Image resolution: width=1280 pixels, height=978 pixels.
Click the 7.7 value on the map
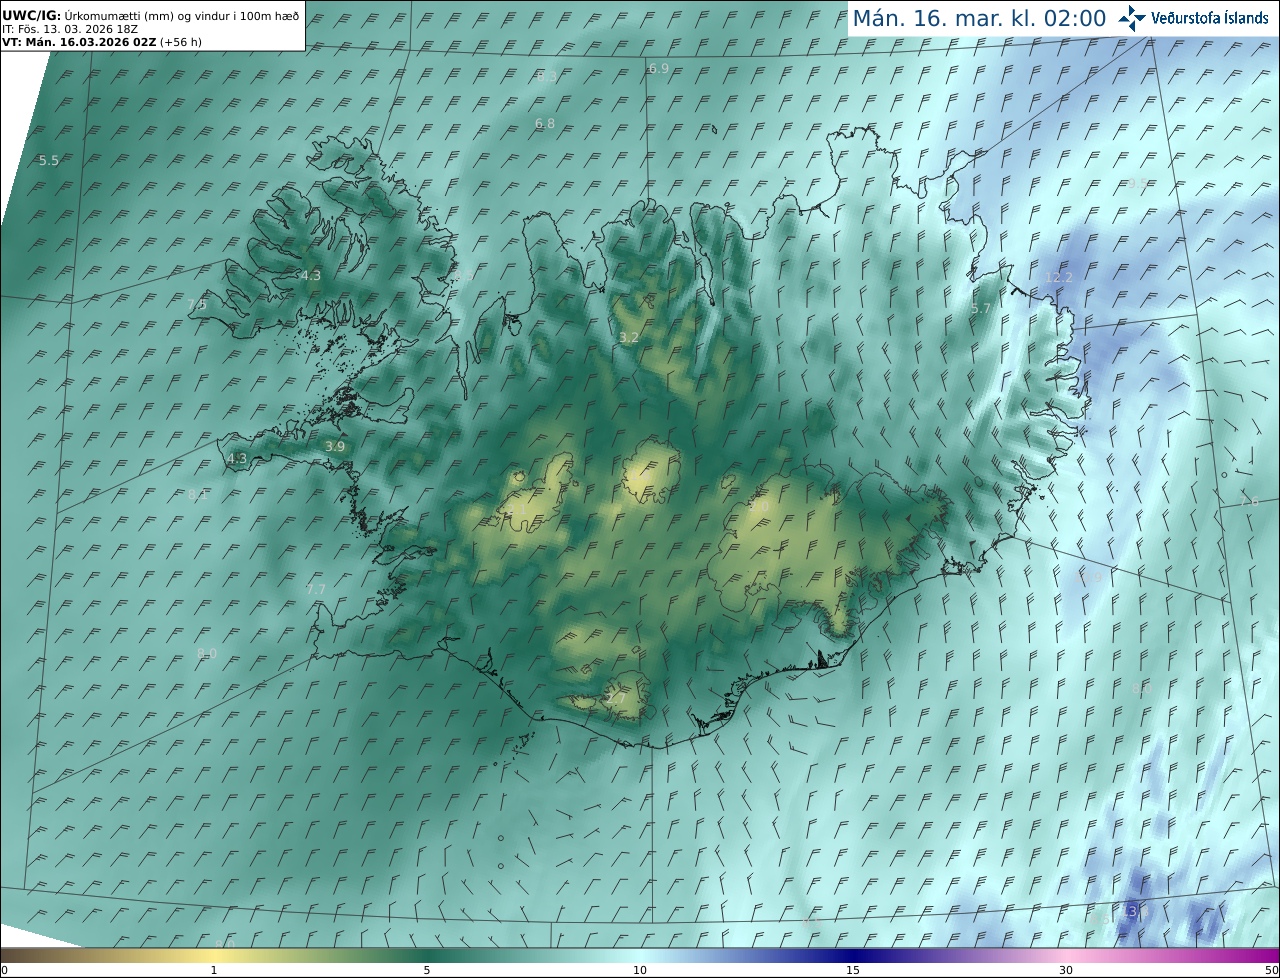tap(316, 590)
